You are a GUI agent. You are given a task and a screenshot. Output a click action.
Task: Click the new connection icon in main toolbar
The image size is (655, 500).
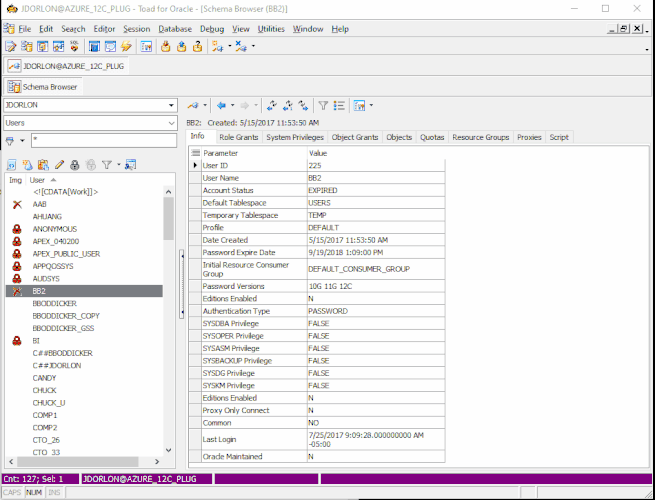point(217,46)
